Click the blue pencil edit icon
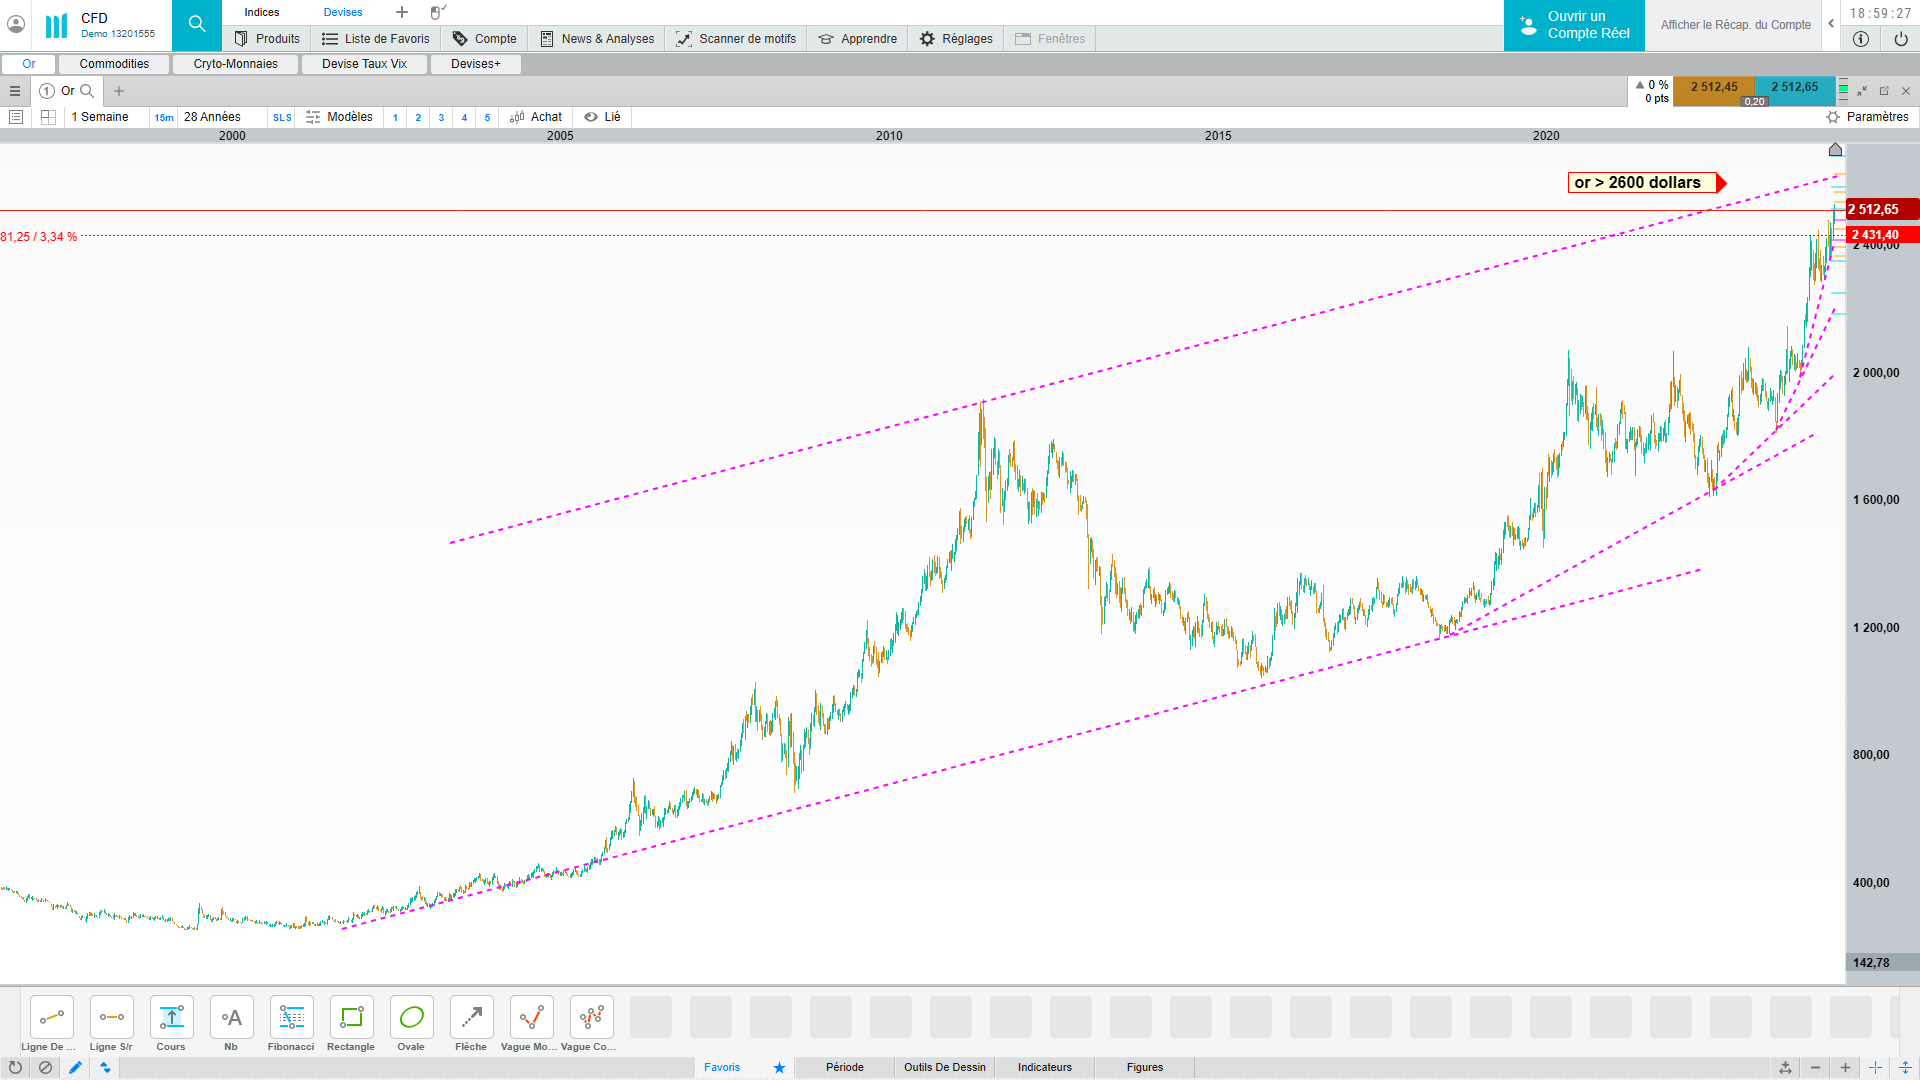The width and height of the screenshot is (1920, 1080). click(75, 1068)
